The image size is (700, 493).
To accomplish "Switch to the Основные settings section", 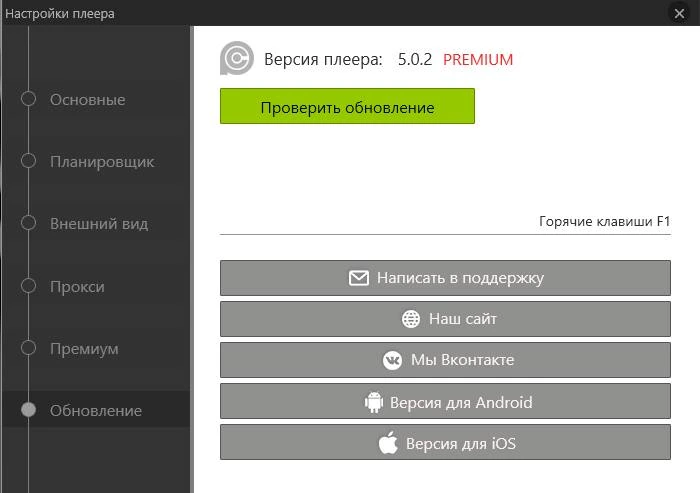I will pos(88,100).
